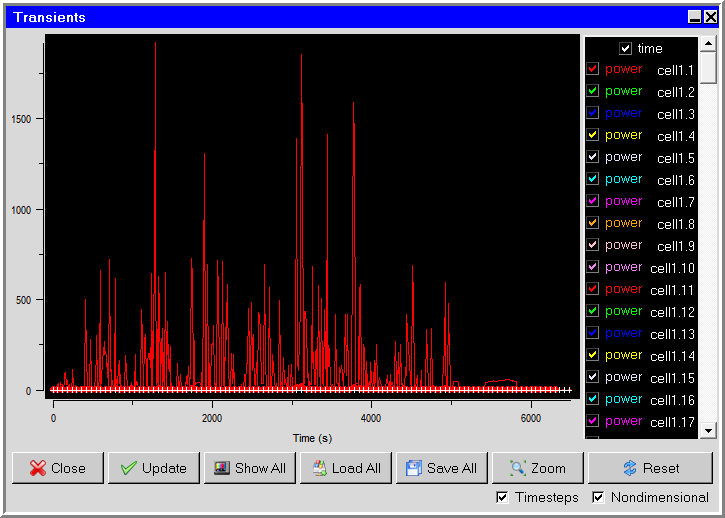Image resolution: width=725 pixels, height=518 pixels.
Task: Click the yellow power label for cell1.4
Action: (623, 135)
